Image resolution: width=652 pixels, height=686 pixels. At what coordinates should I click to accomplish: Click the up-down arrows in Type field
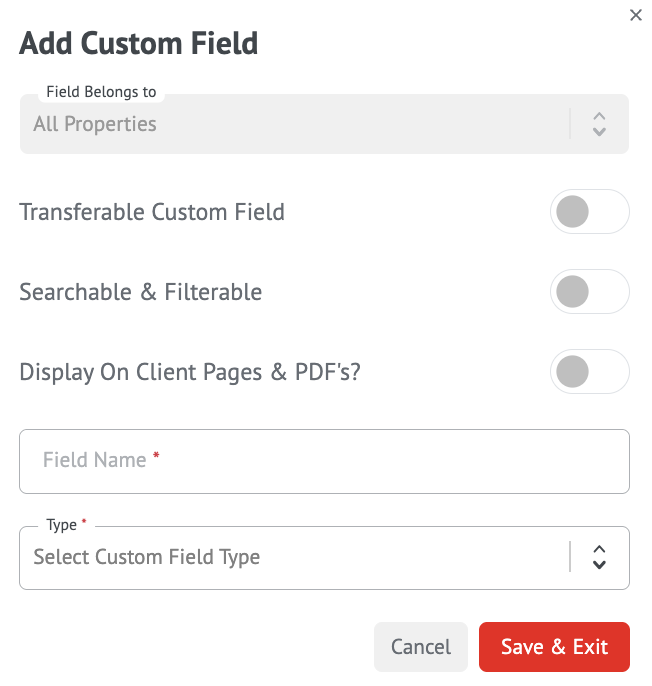click(599, 557)
